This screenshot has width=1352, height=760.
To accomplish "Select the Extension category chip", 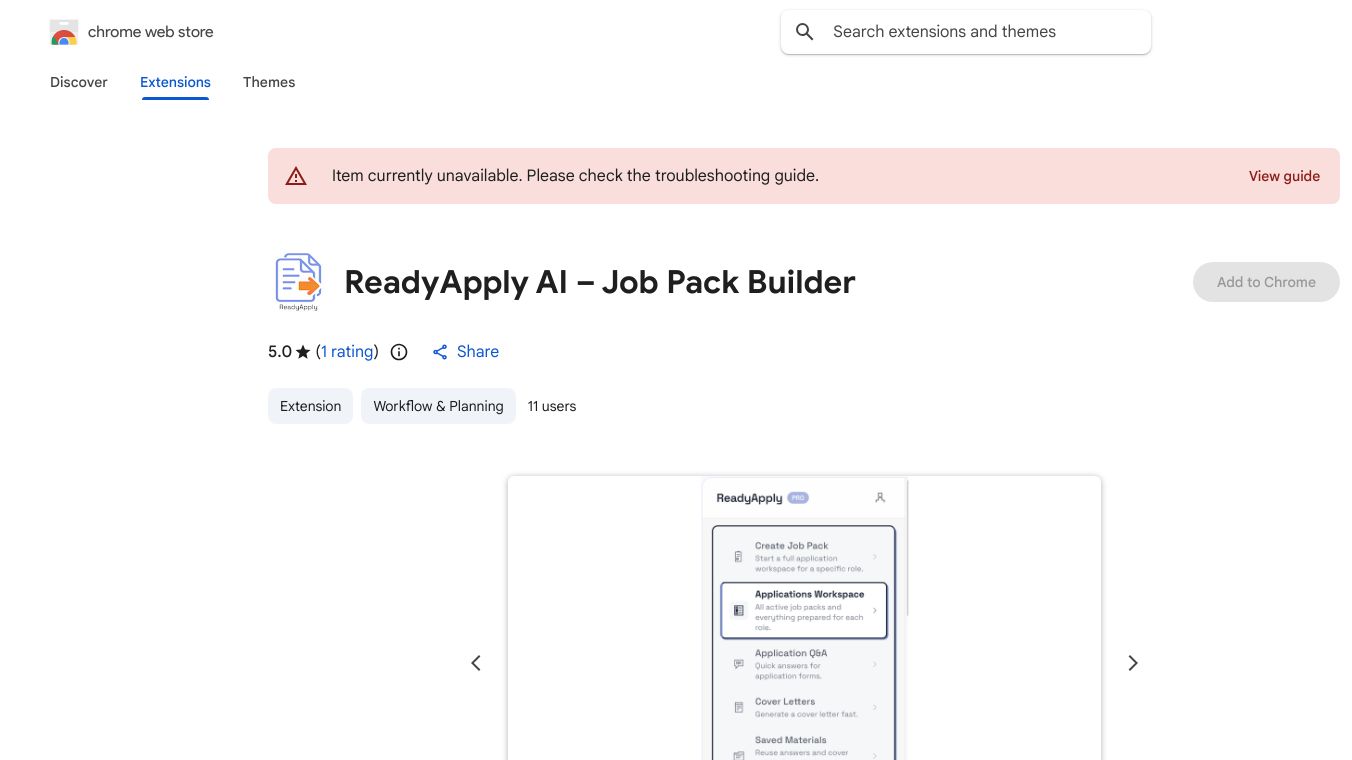I will coord(310,406).
